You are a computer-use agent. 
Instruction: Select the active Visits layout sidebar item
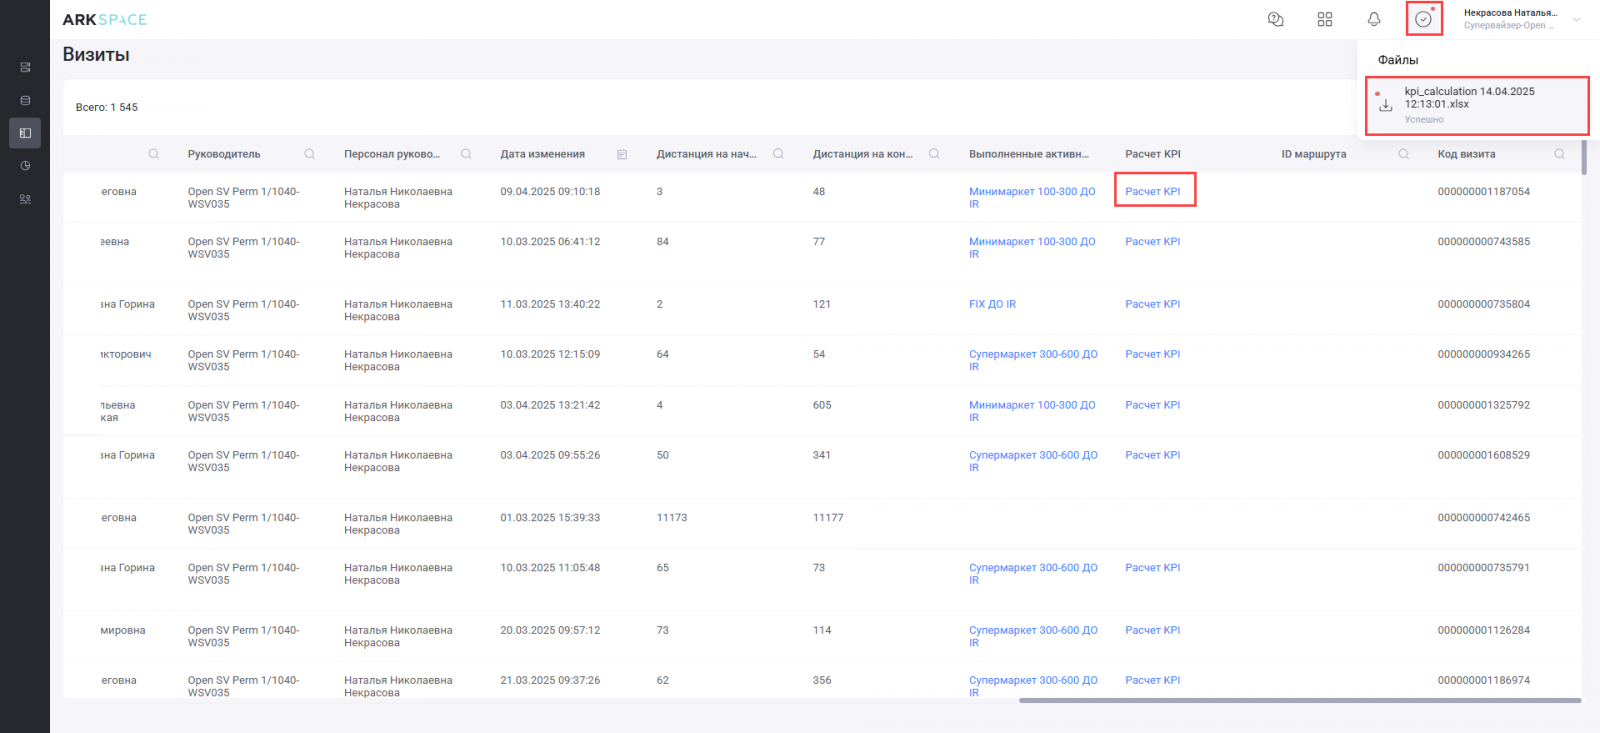point(25,133)
